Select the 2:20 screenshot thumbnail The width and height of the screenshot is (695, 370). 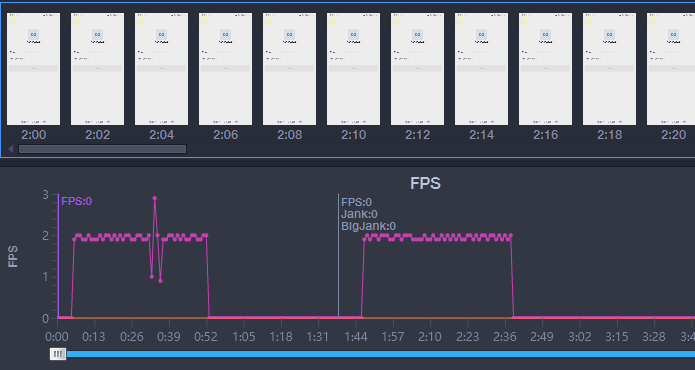tap(671, 69)
